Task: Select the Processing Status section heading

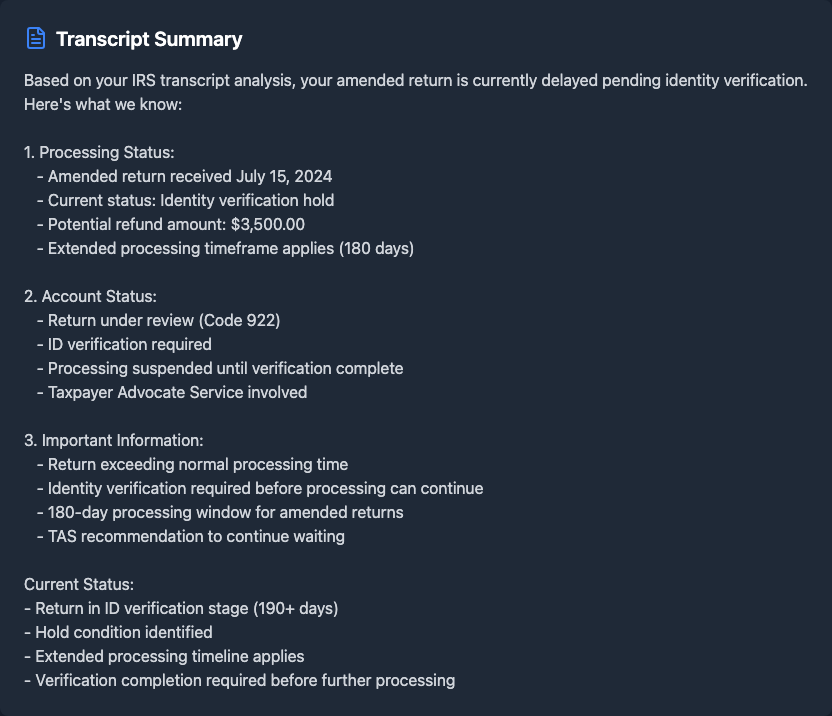Action: 99,152
